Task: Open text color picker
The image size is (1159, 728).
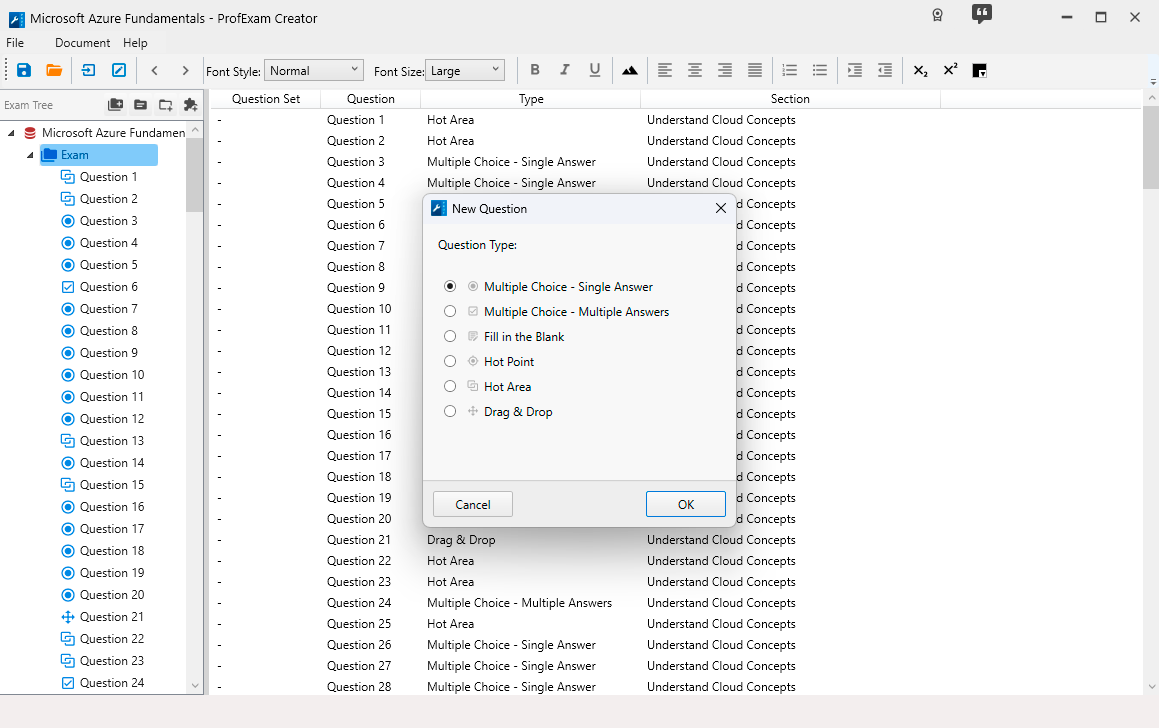Action: point(979,71)
